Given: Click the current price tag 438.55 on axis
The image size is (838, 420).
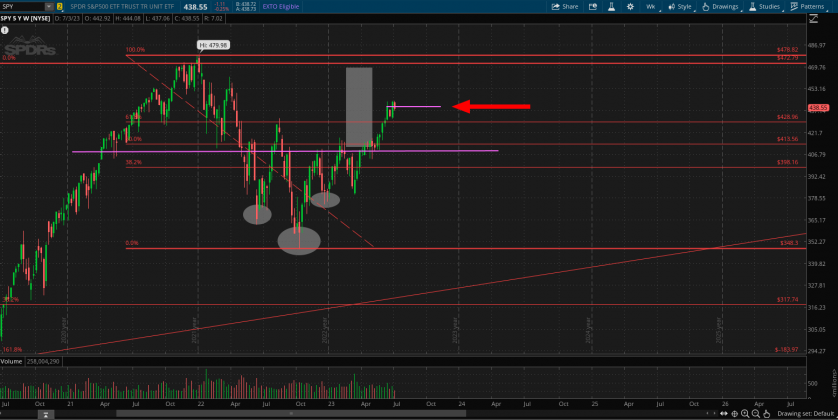Looking at the screenshot, I should tap(818, 108).
